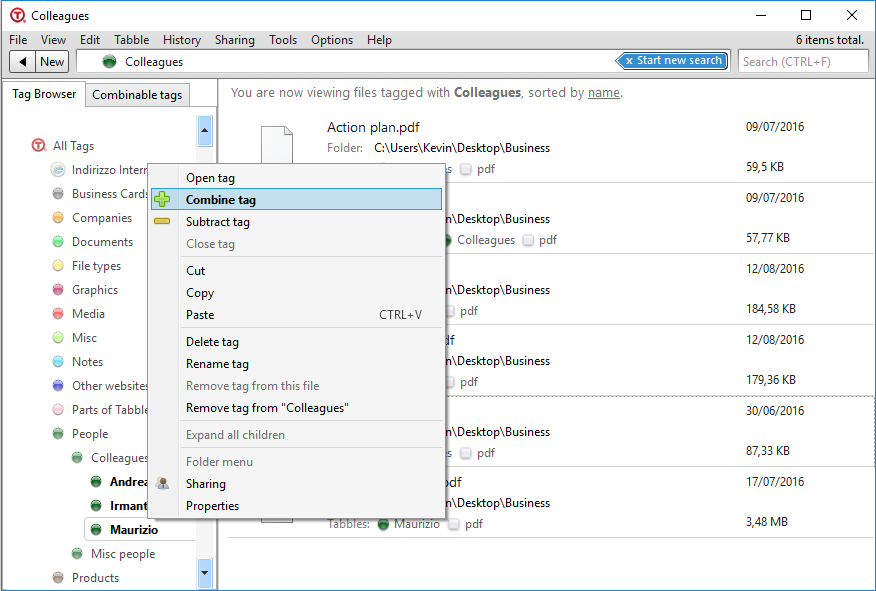This screenshot has width=876, height=591.
Task: Choose Copy in the context menu
Action: pyautogui.click(x=296, y=293)
